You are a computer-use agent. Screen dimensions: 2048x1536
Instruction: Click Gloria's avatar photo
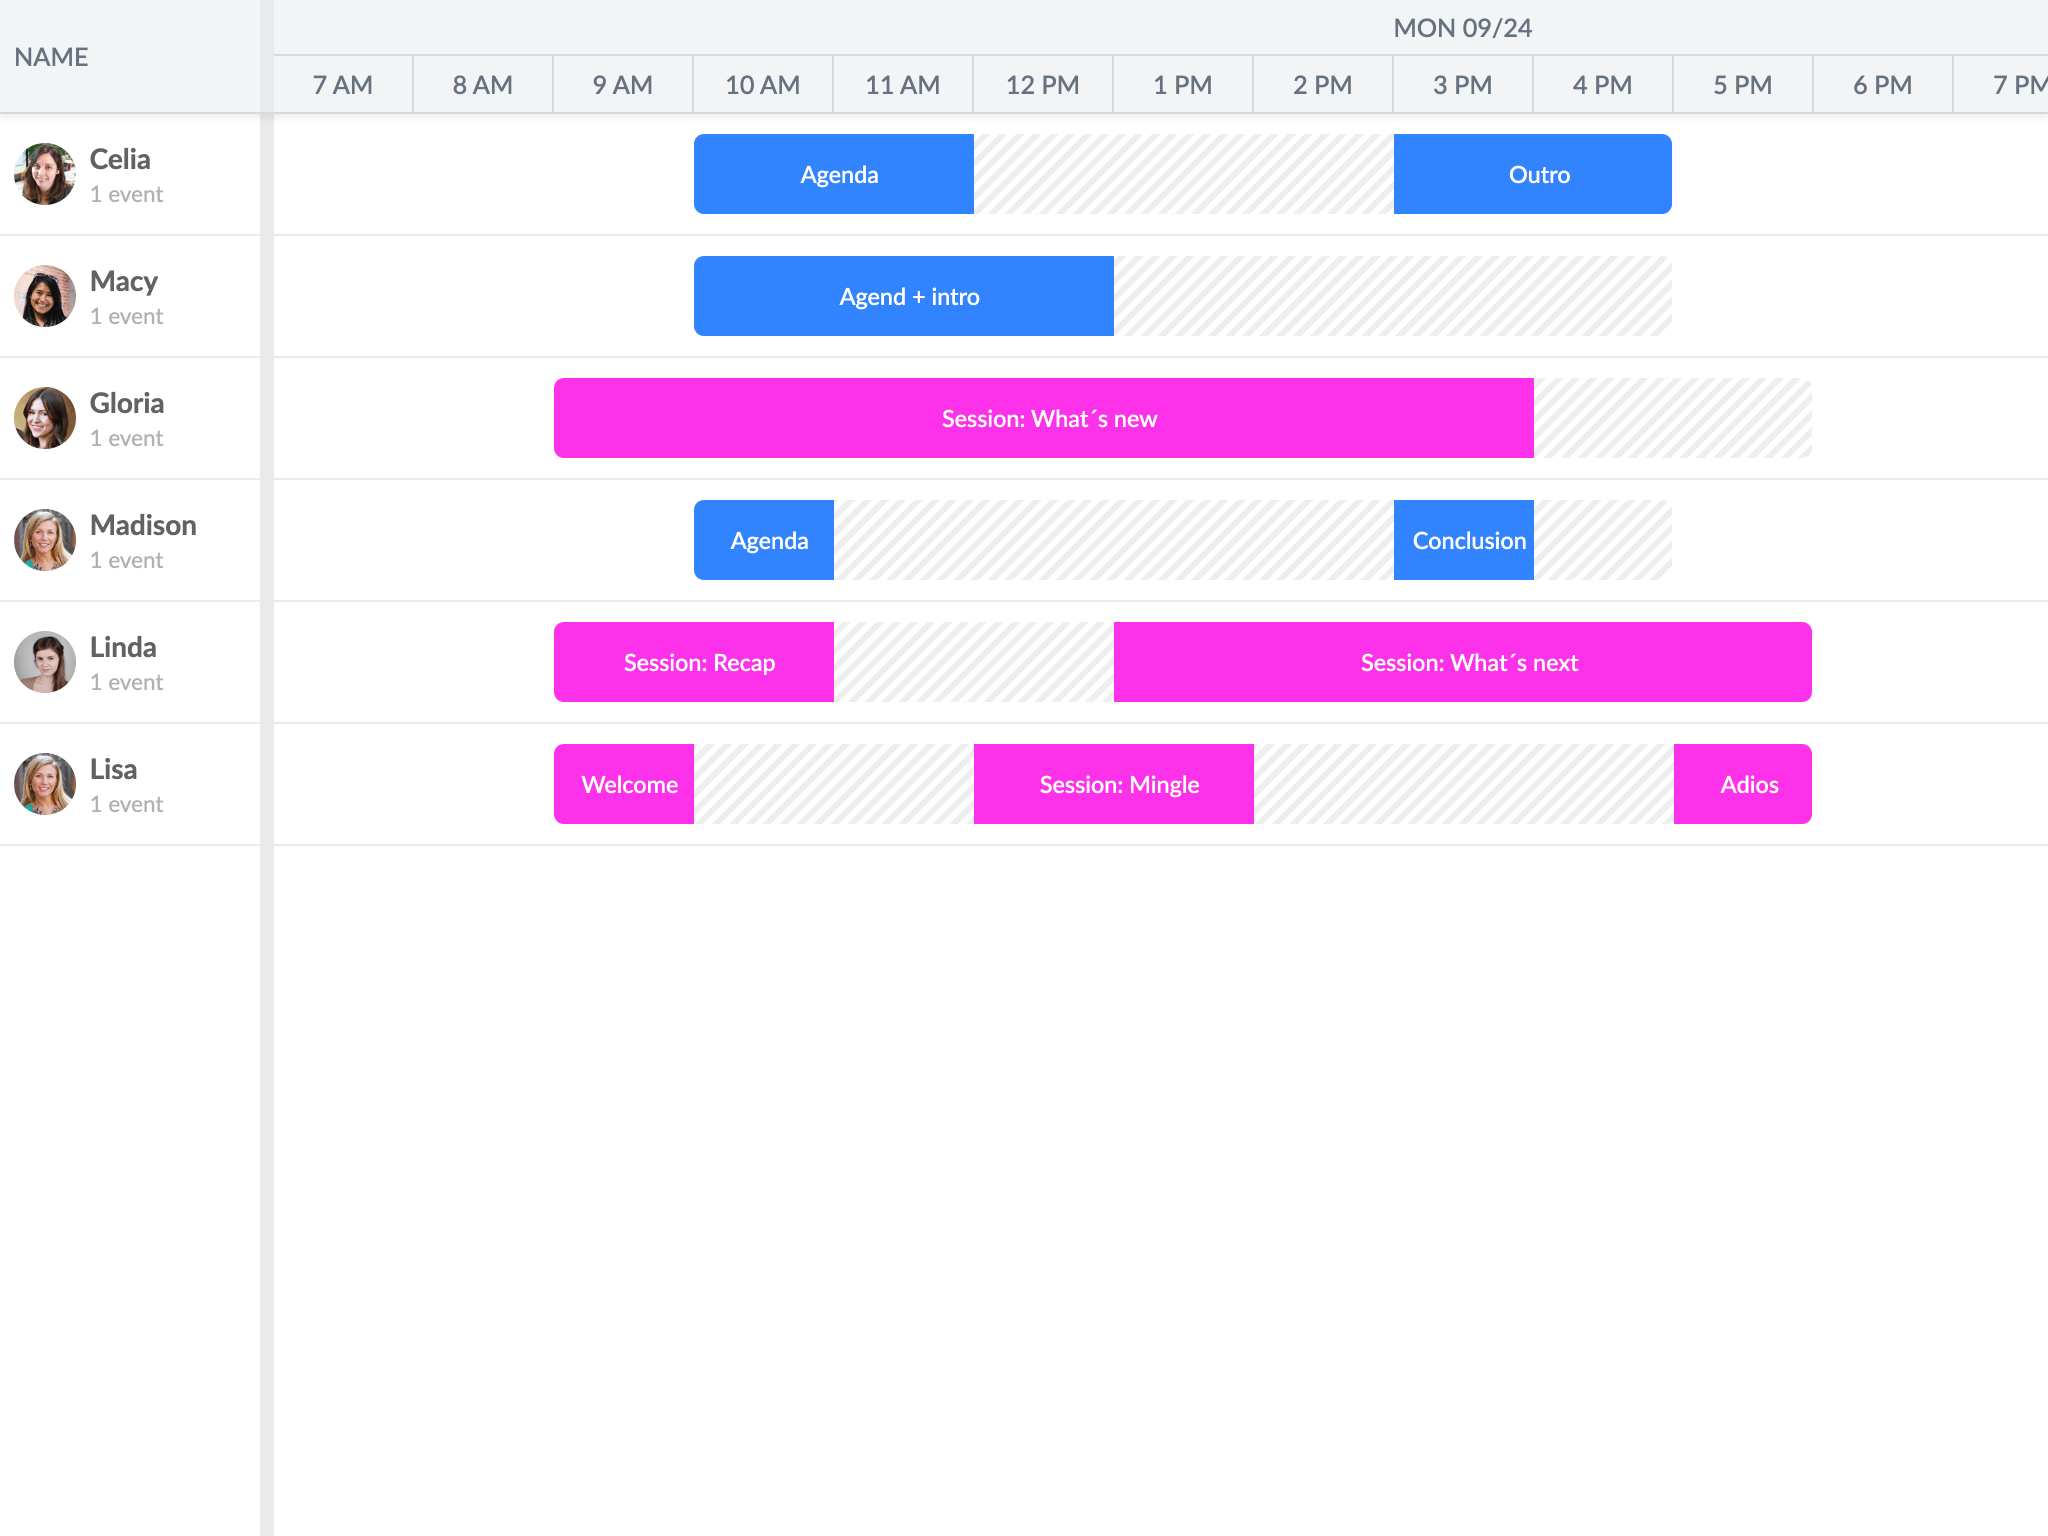coord(45,418)
